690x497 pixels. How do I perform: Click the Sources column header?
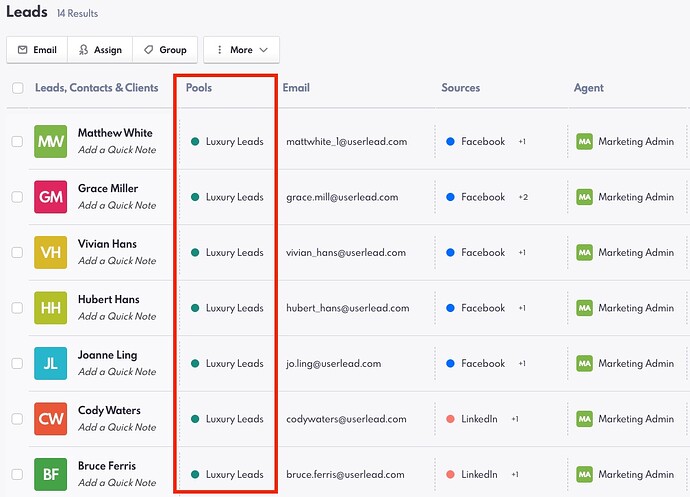[461, 88]
